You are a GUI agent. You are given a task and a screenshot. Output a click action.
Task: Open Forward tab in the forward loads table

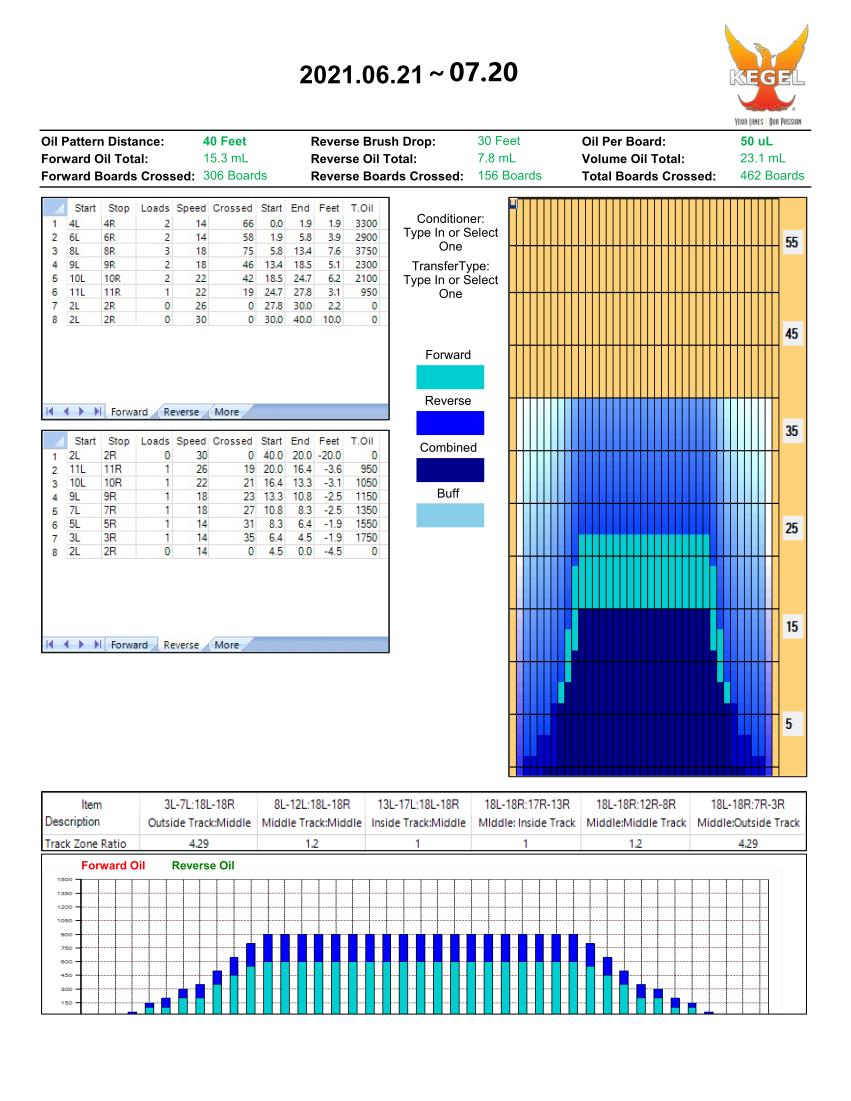click(x=129, y=412)
